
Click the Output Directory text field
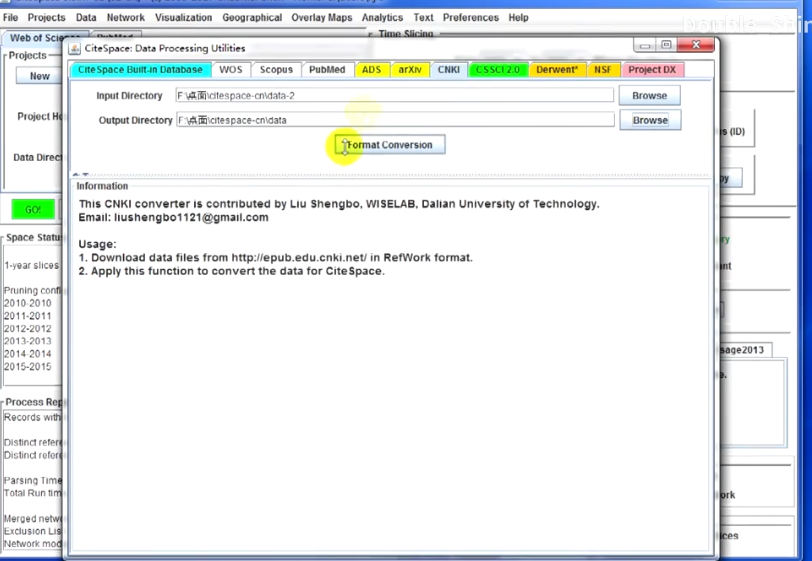(x=395, y=120)
